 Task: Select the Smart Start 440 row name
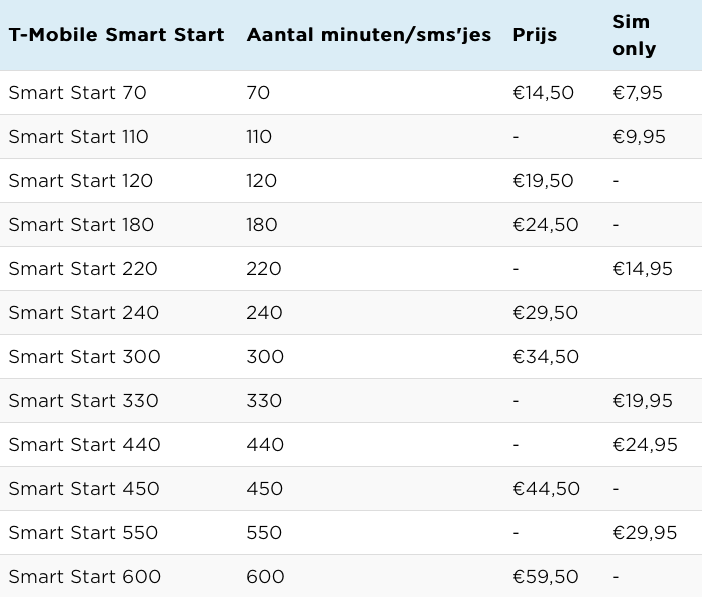85,445
